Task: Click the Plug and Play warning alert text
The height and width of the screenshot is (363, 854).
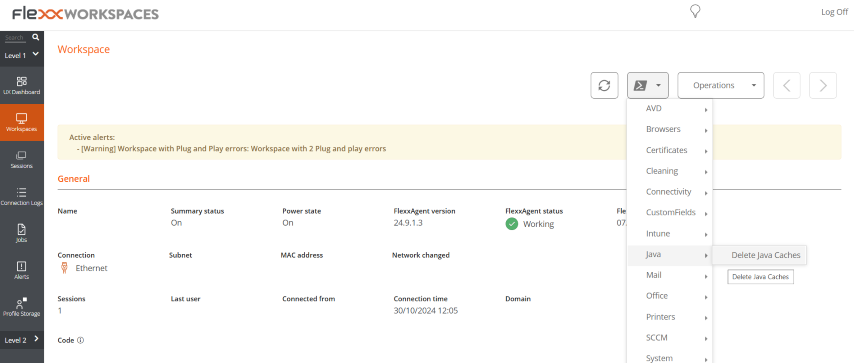Action: [x=233, y=149]
